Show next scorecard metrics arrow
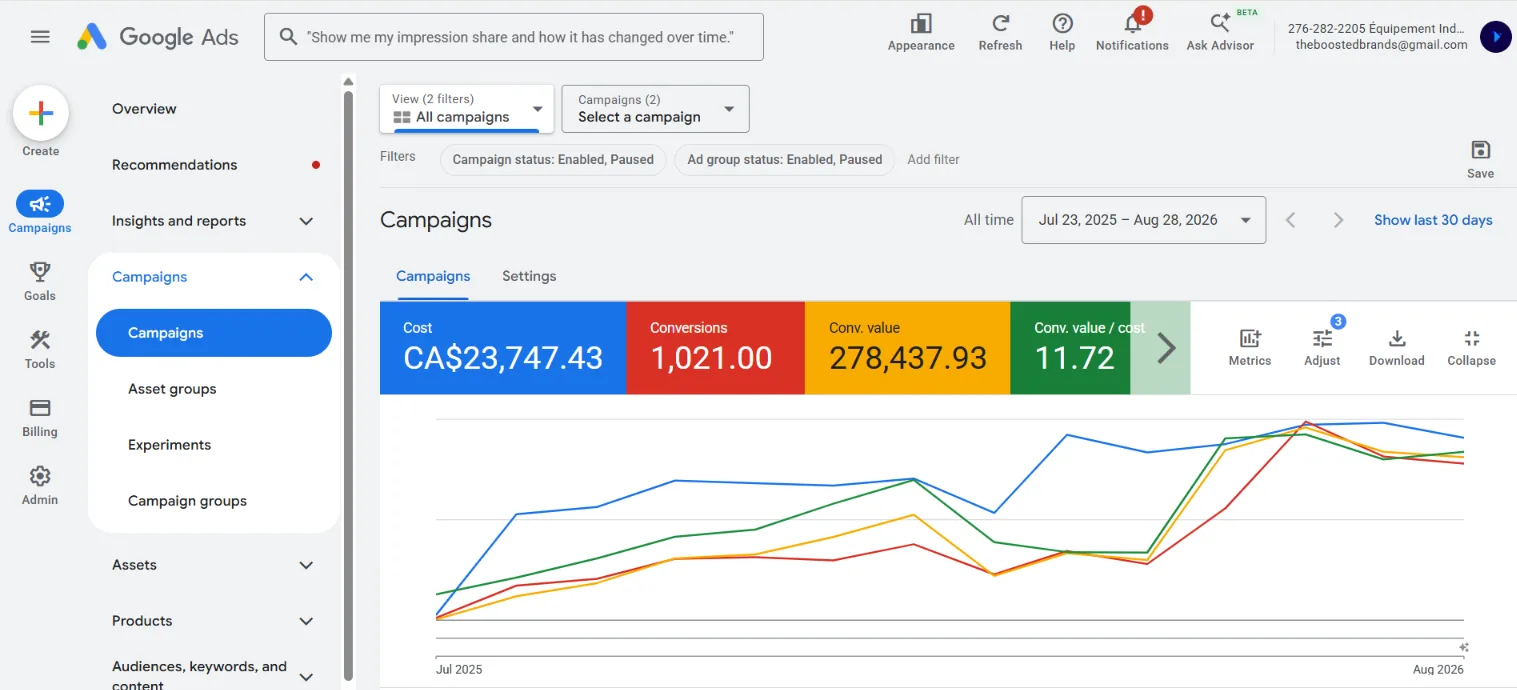 click(1166, 348)
